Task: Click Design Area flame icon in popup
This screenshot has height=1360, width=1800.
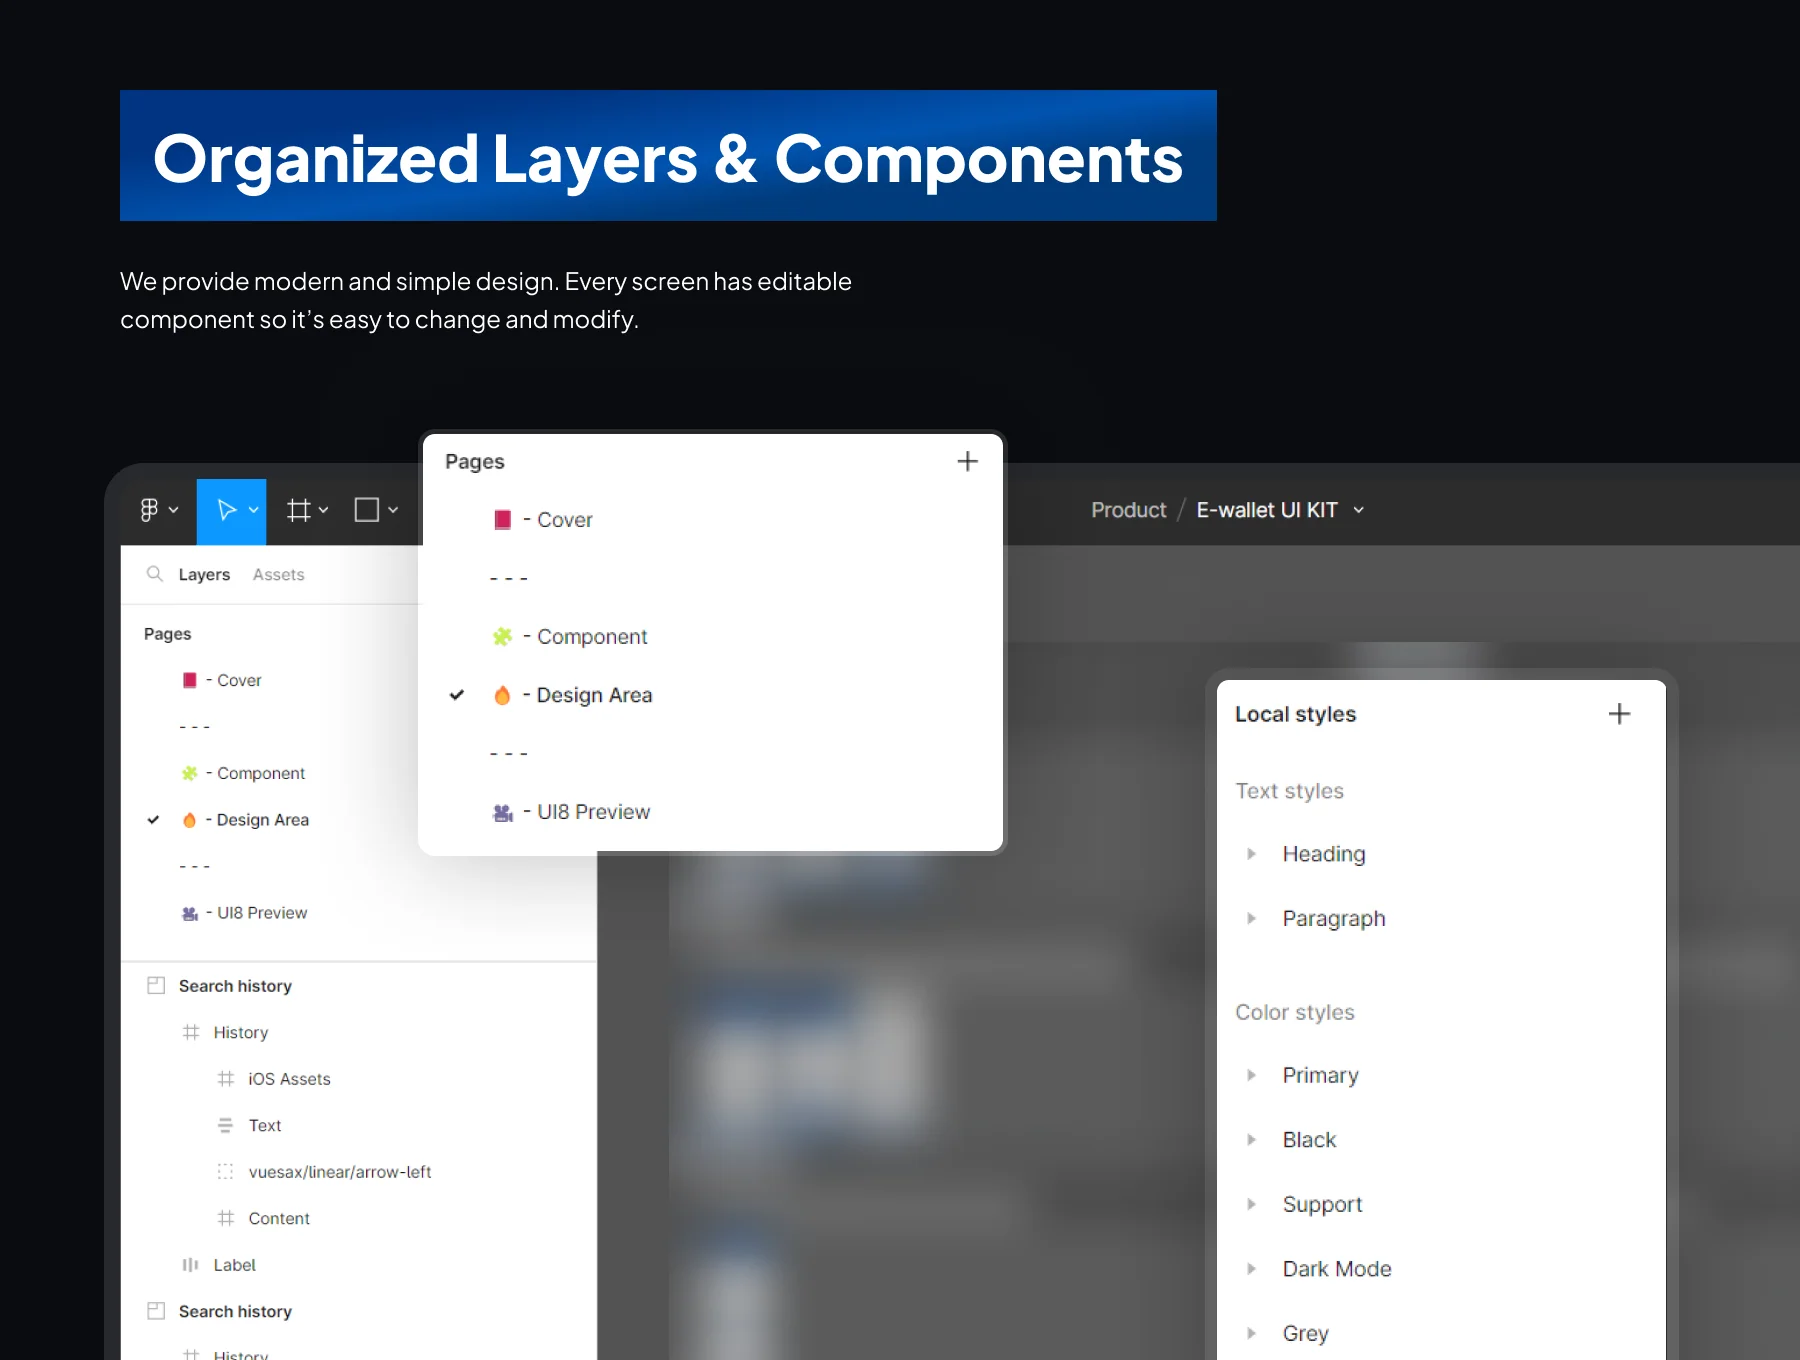Action: click(503, 695)
